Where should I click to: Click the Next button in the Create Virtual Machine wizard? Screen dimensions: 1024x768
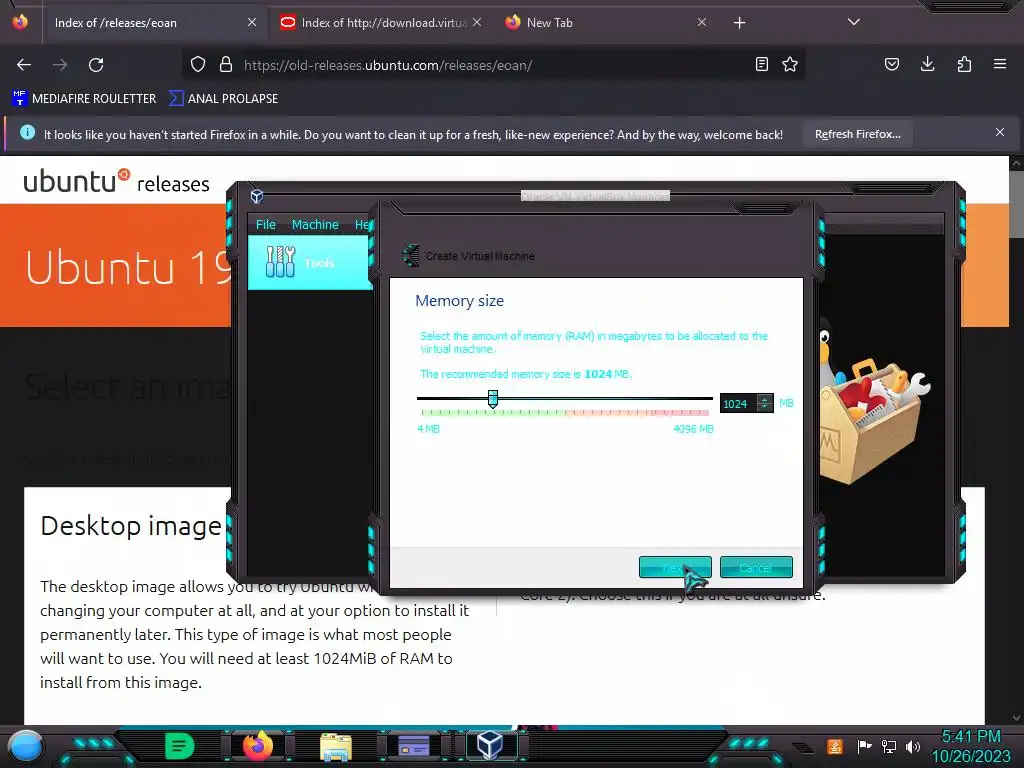(675, 567)
